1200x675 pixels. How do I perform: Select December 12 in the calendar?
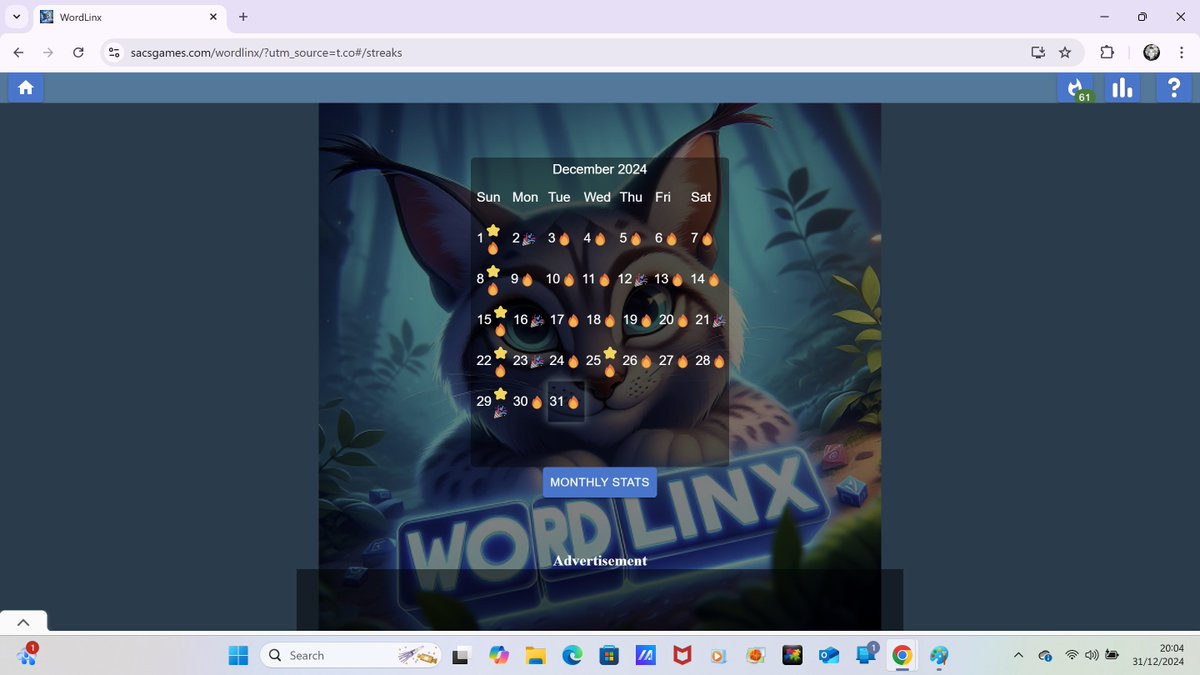tap(633, 279)
